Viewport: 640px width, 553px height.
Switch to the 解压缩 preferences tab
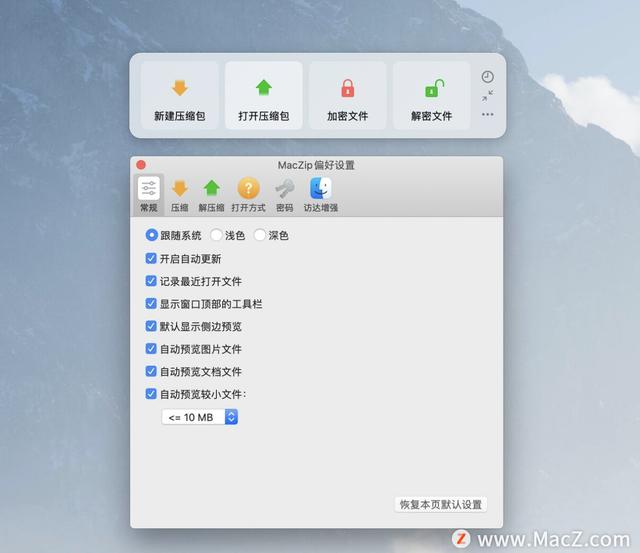click(211, 194)
